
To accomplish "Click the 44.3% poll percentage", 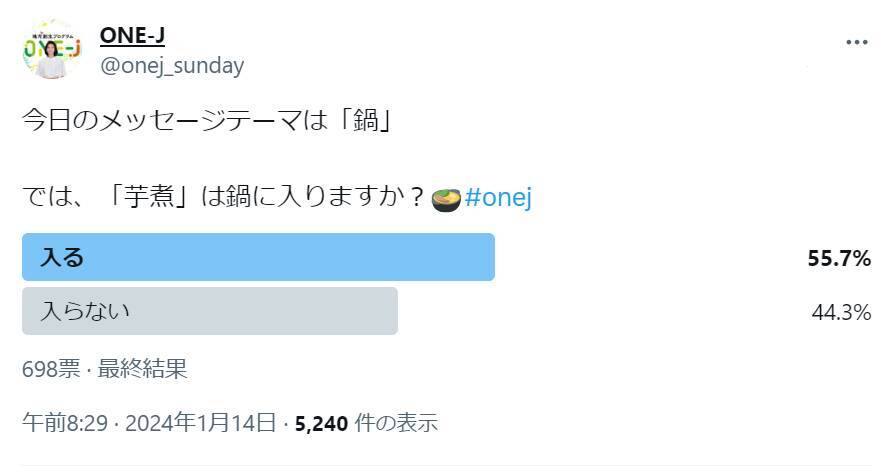I will pos(841,312).
